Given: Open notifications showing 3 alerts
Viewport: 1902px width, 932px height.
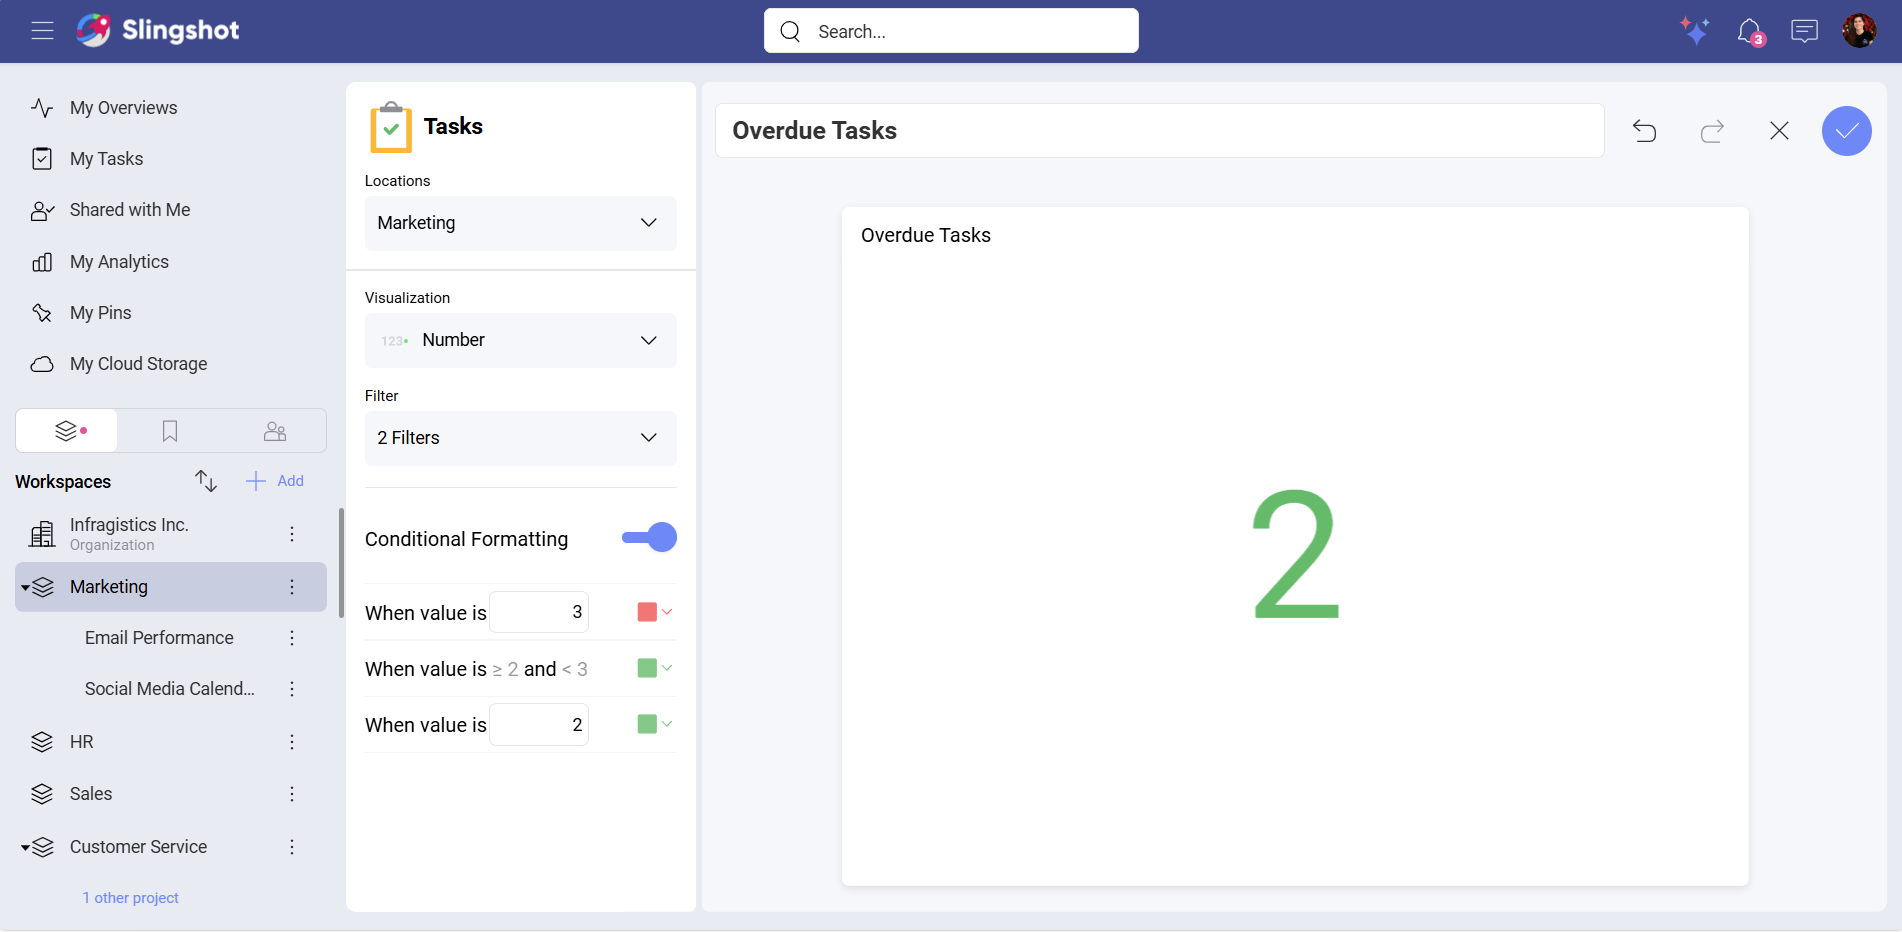Looking at the screenshot, I should [1751, 31].
